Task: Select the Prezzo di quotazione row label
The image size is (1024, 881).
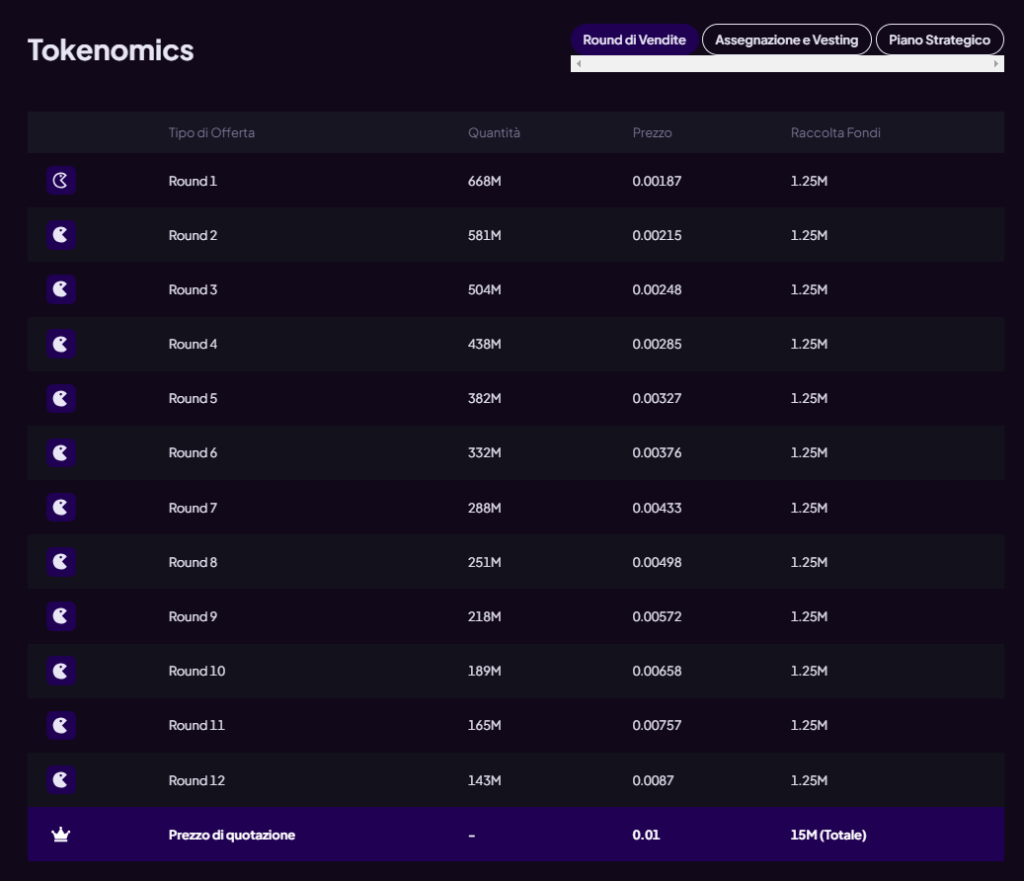Action: click(231, 835)
